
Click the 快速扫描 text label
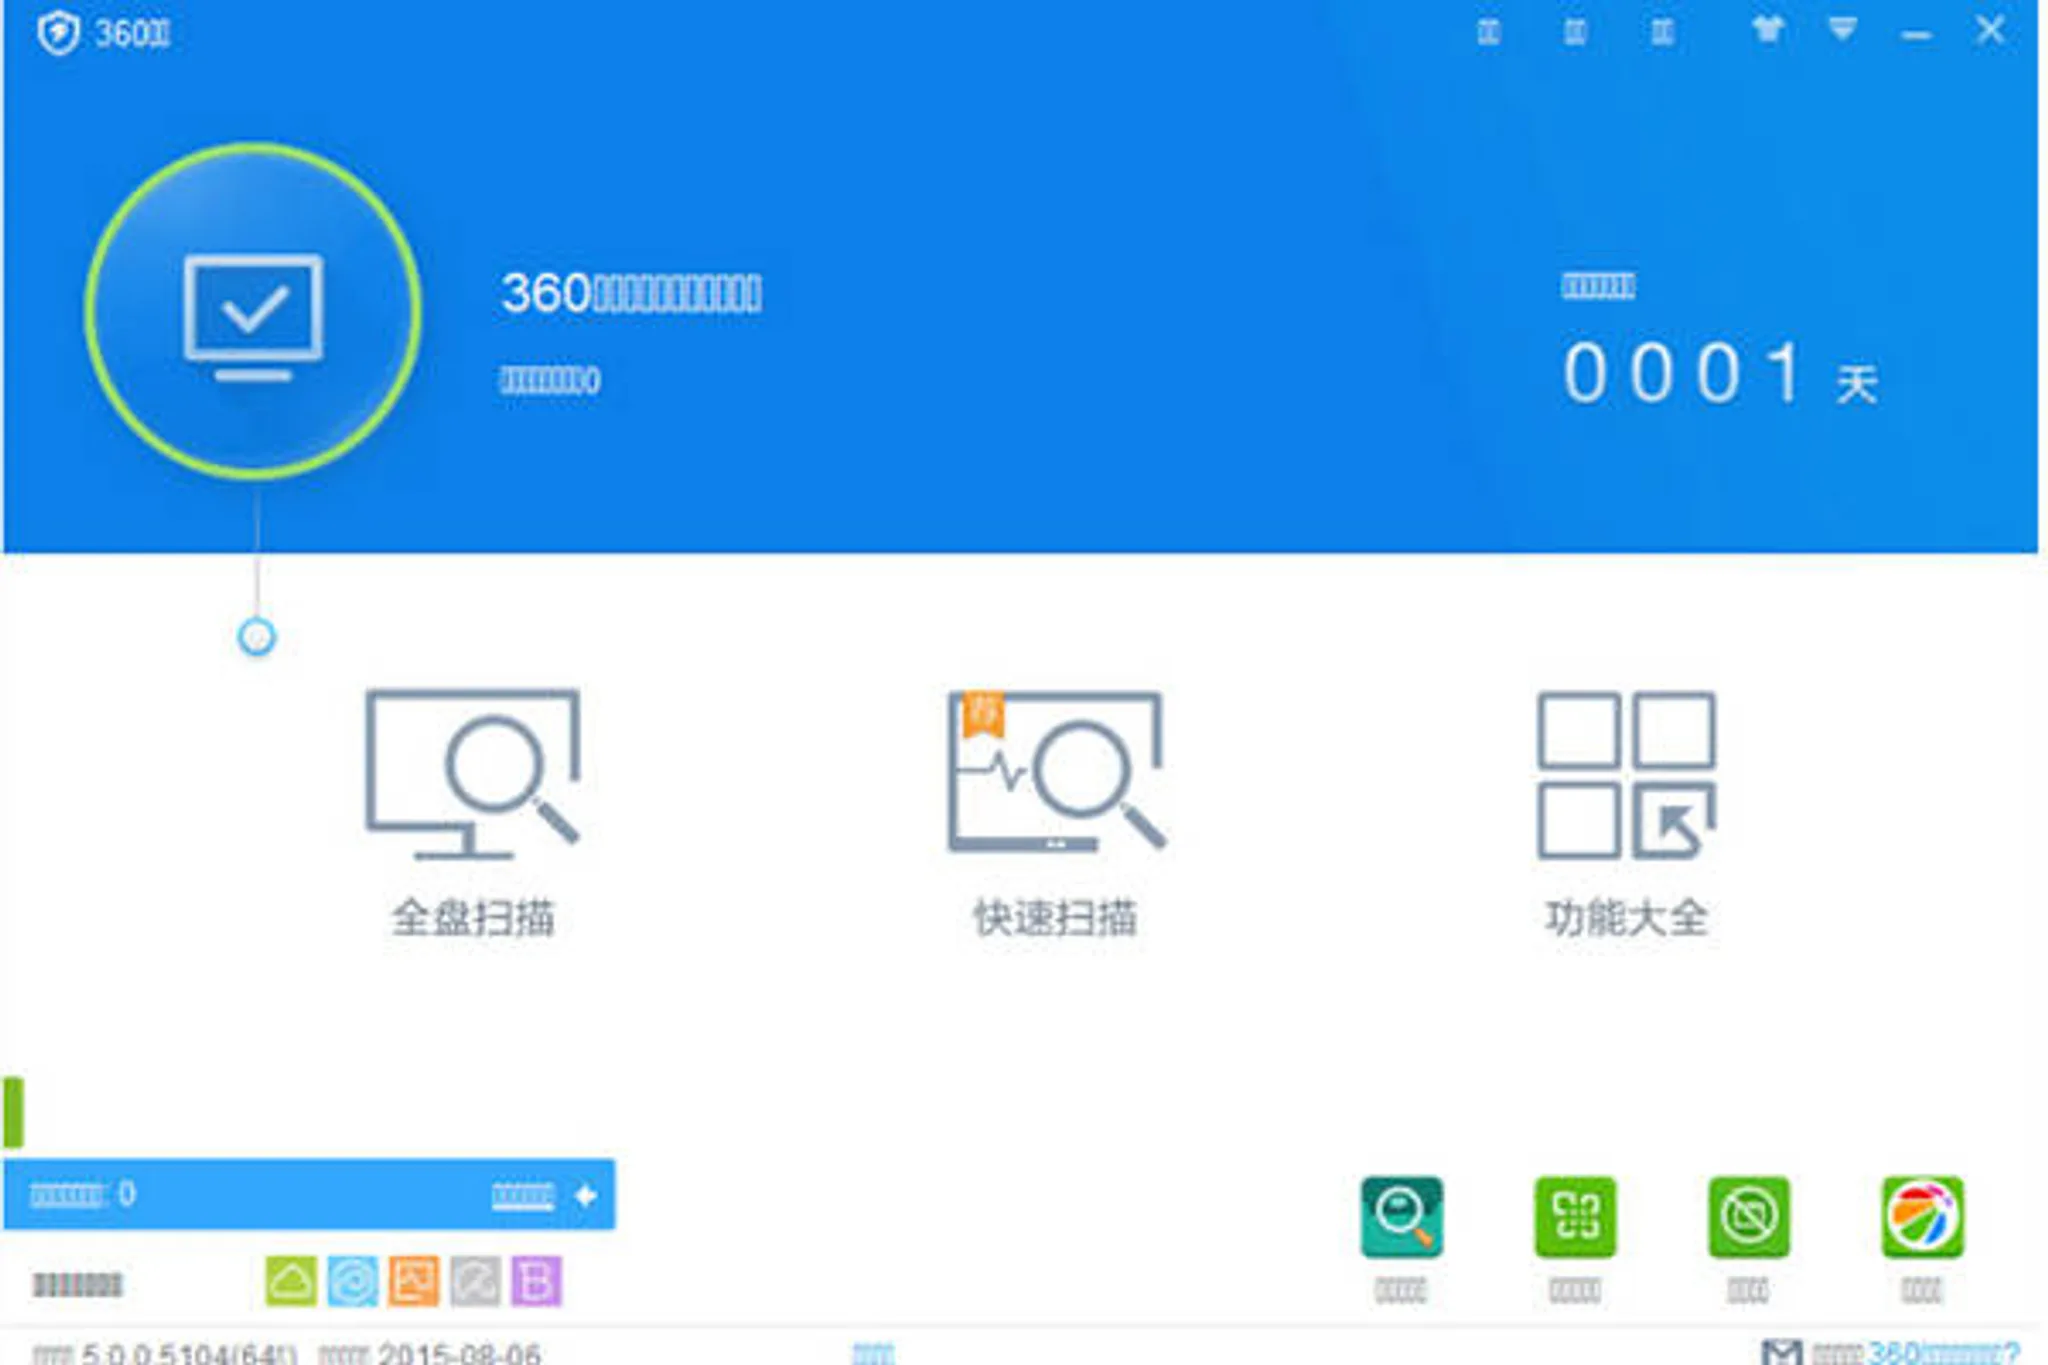[1056, 917]
